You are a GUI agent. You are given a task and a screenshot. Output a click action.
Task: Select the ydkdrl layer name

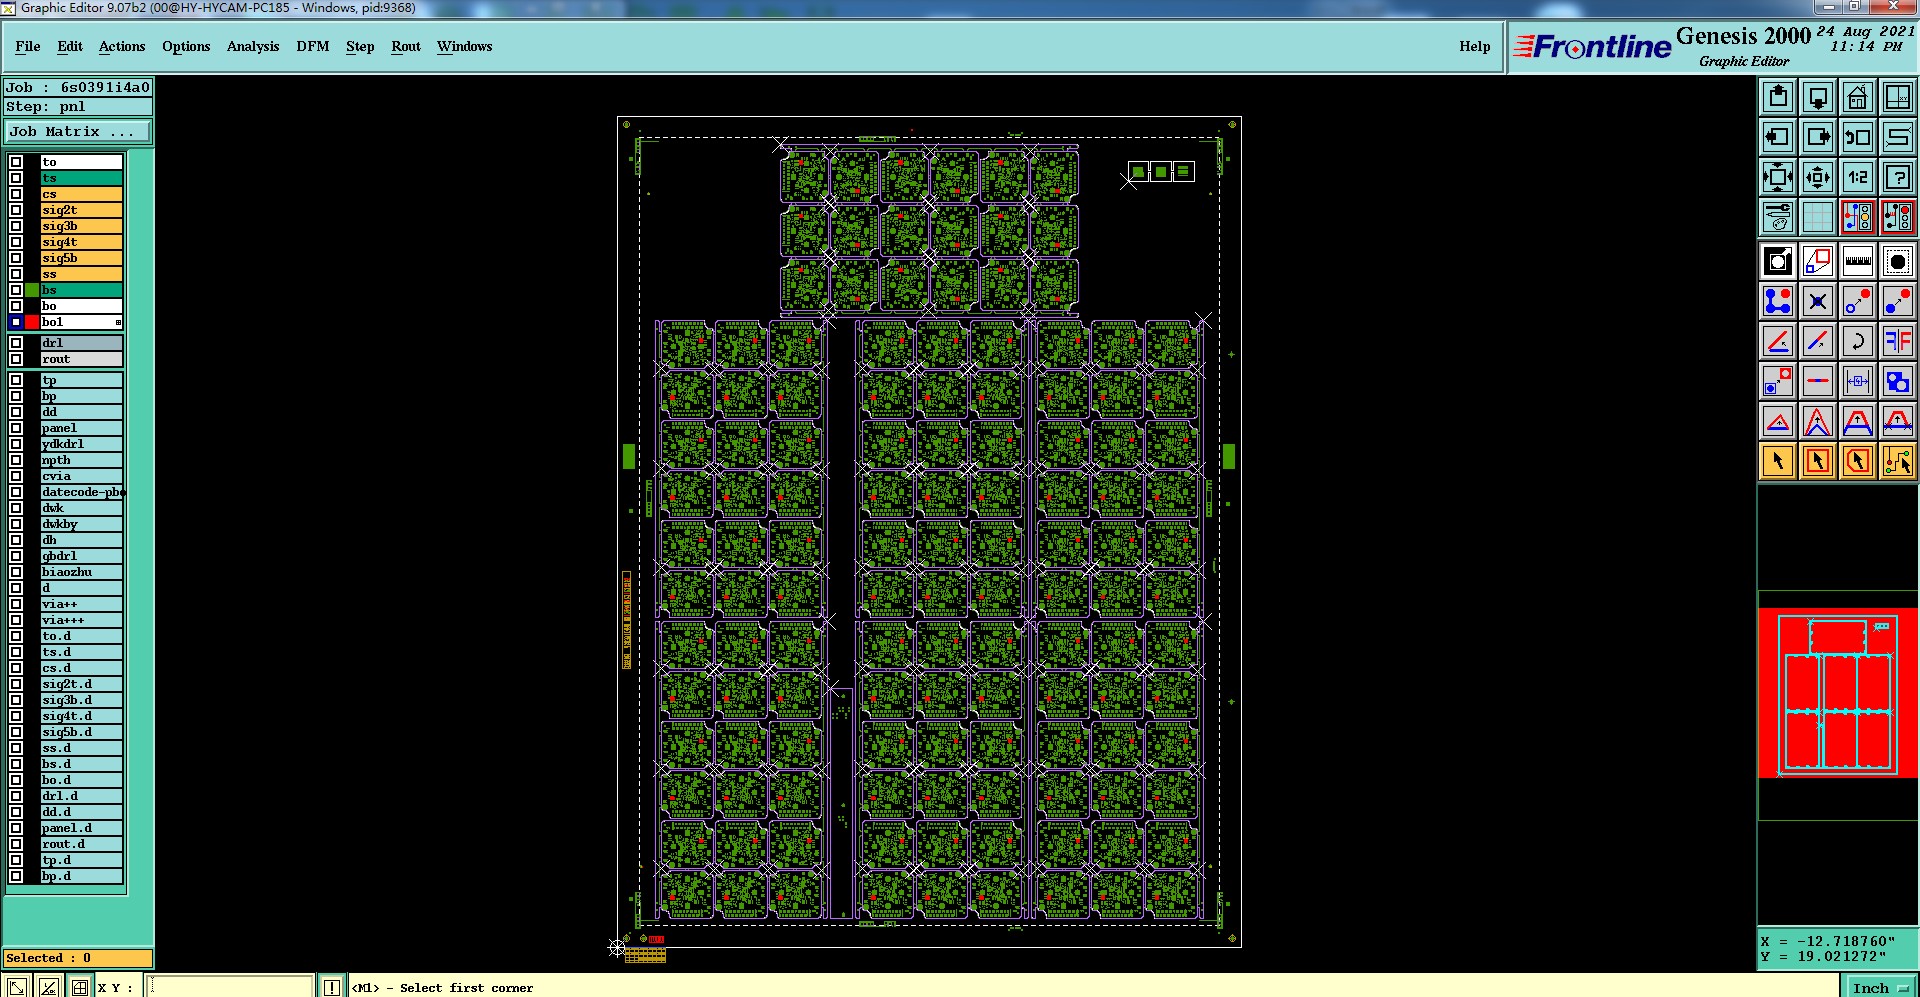pos(81,444)
